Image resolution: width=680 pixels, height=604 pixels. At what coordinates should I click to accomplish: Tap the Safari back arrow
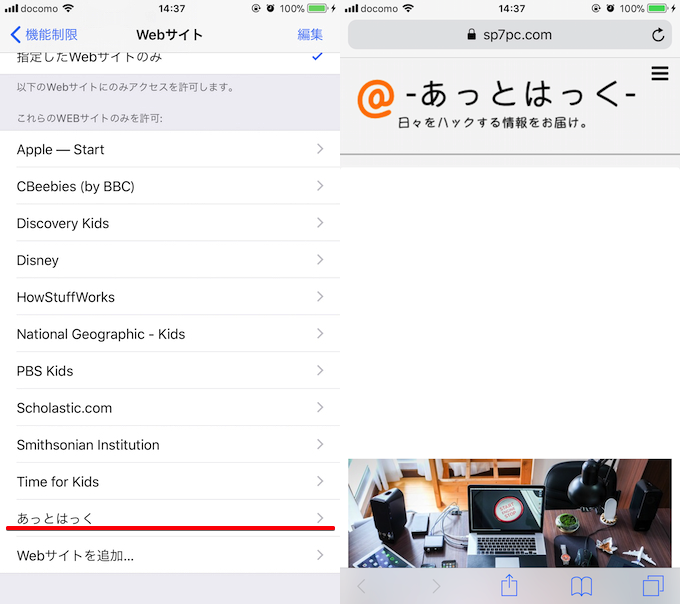362,586
